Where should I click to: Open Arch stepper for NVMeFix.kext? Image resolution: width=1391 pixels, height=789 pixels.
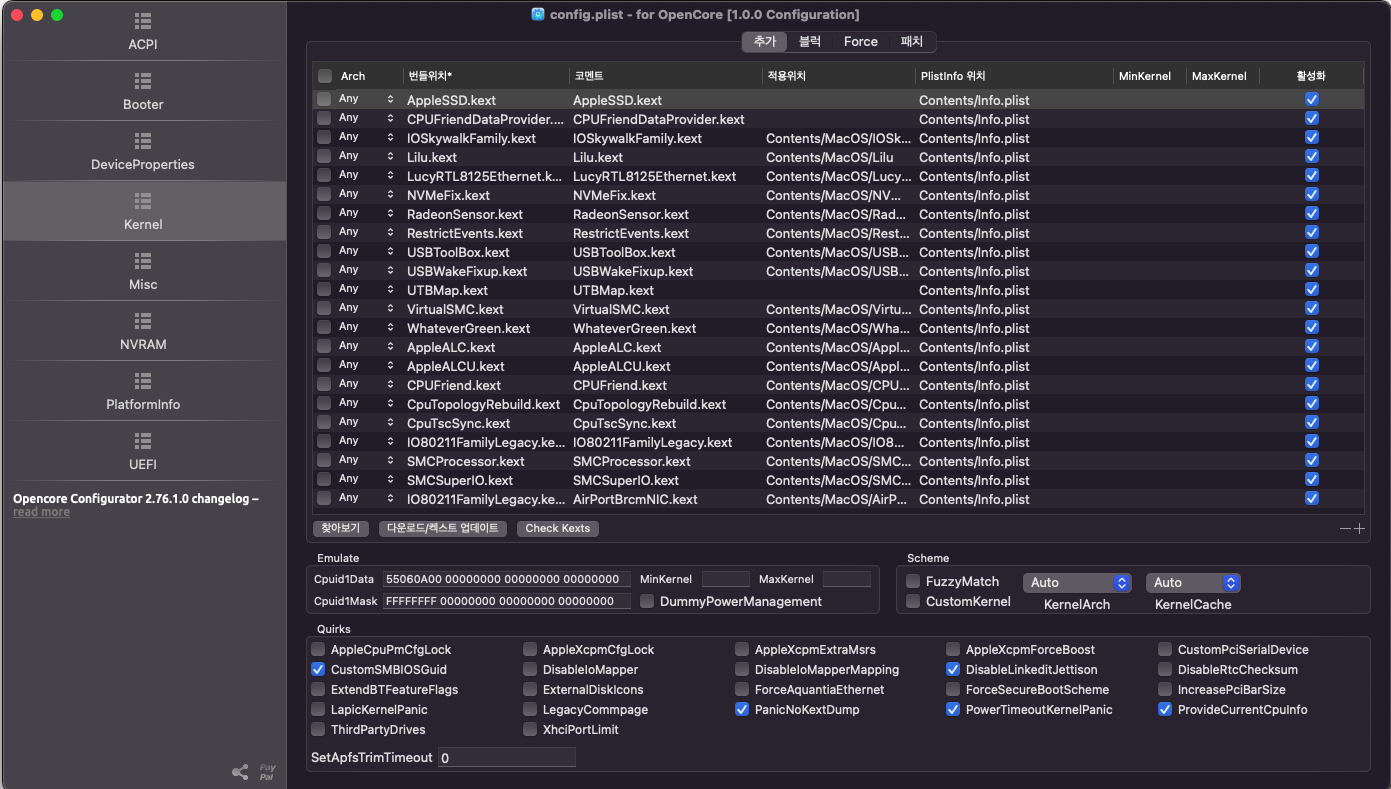pyautogui.click(x=391, y=195)
